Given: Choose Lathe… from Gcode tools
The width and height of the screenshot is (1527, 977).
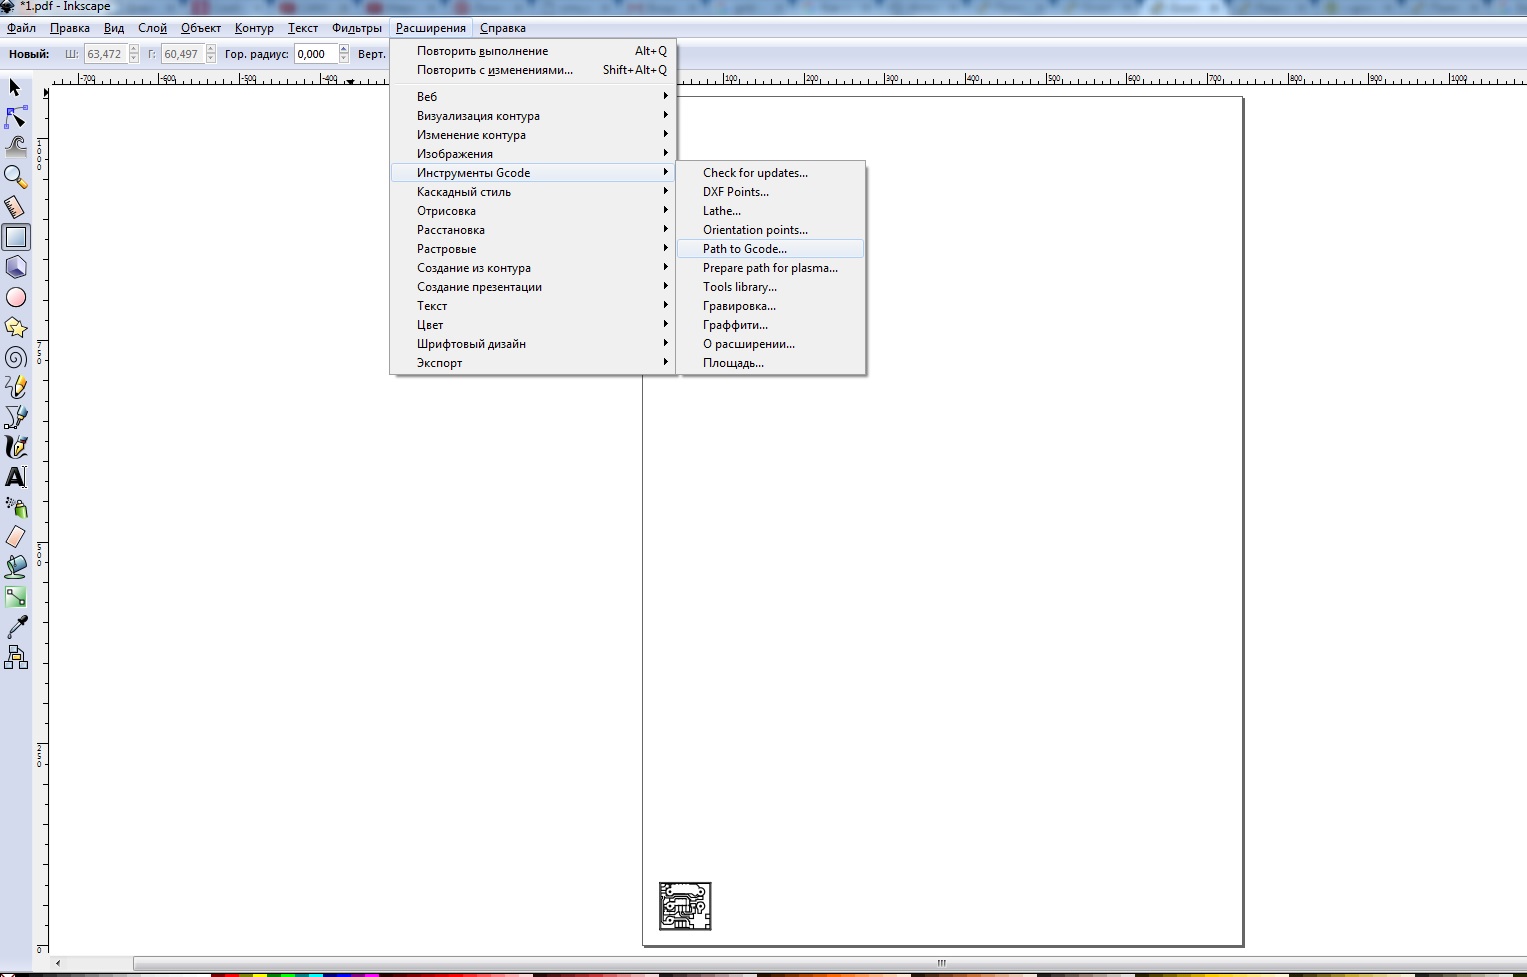Looking at the screenshot, I should click(x=771, y=211).
